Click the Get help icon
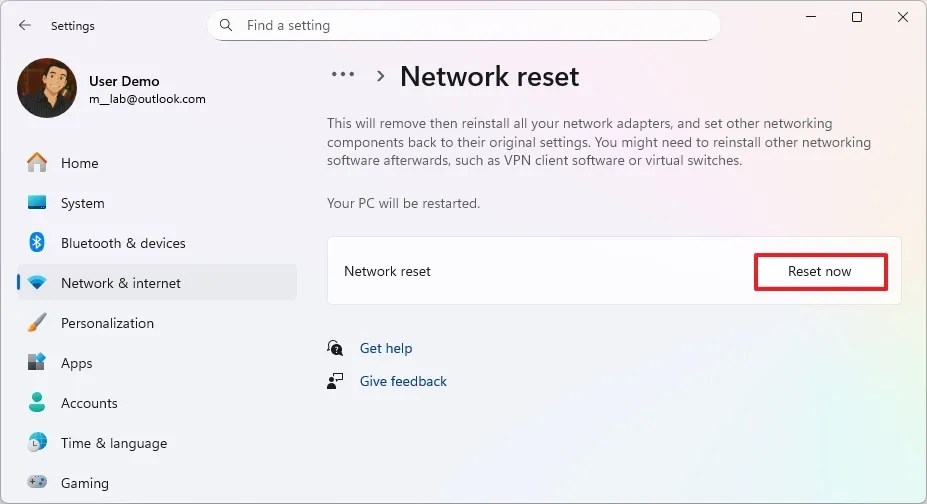Screen dimensions: 927x504 coord(335,348)
